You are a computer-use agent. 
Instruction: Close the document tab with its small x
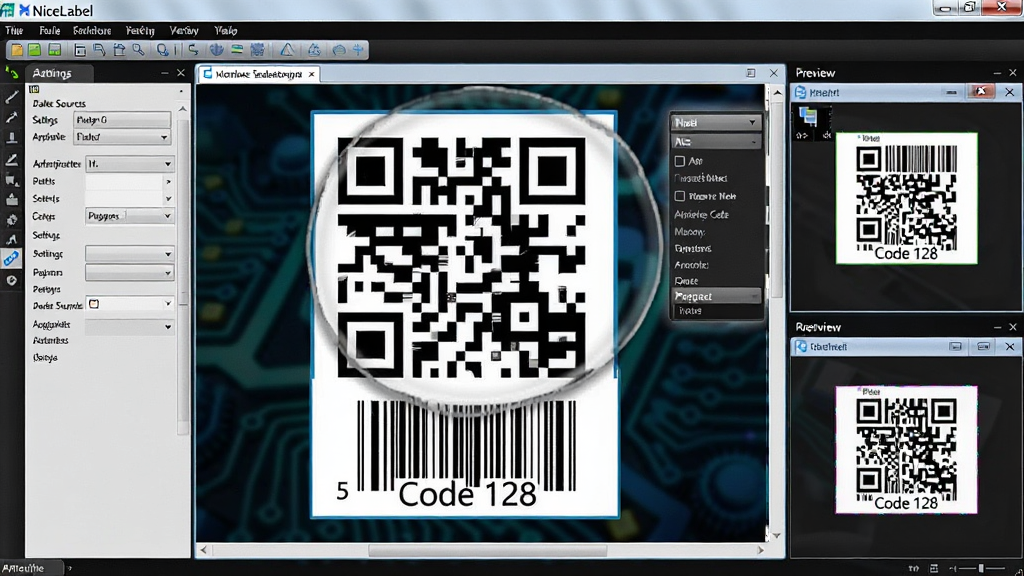coord(312,74)
